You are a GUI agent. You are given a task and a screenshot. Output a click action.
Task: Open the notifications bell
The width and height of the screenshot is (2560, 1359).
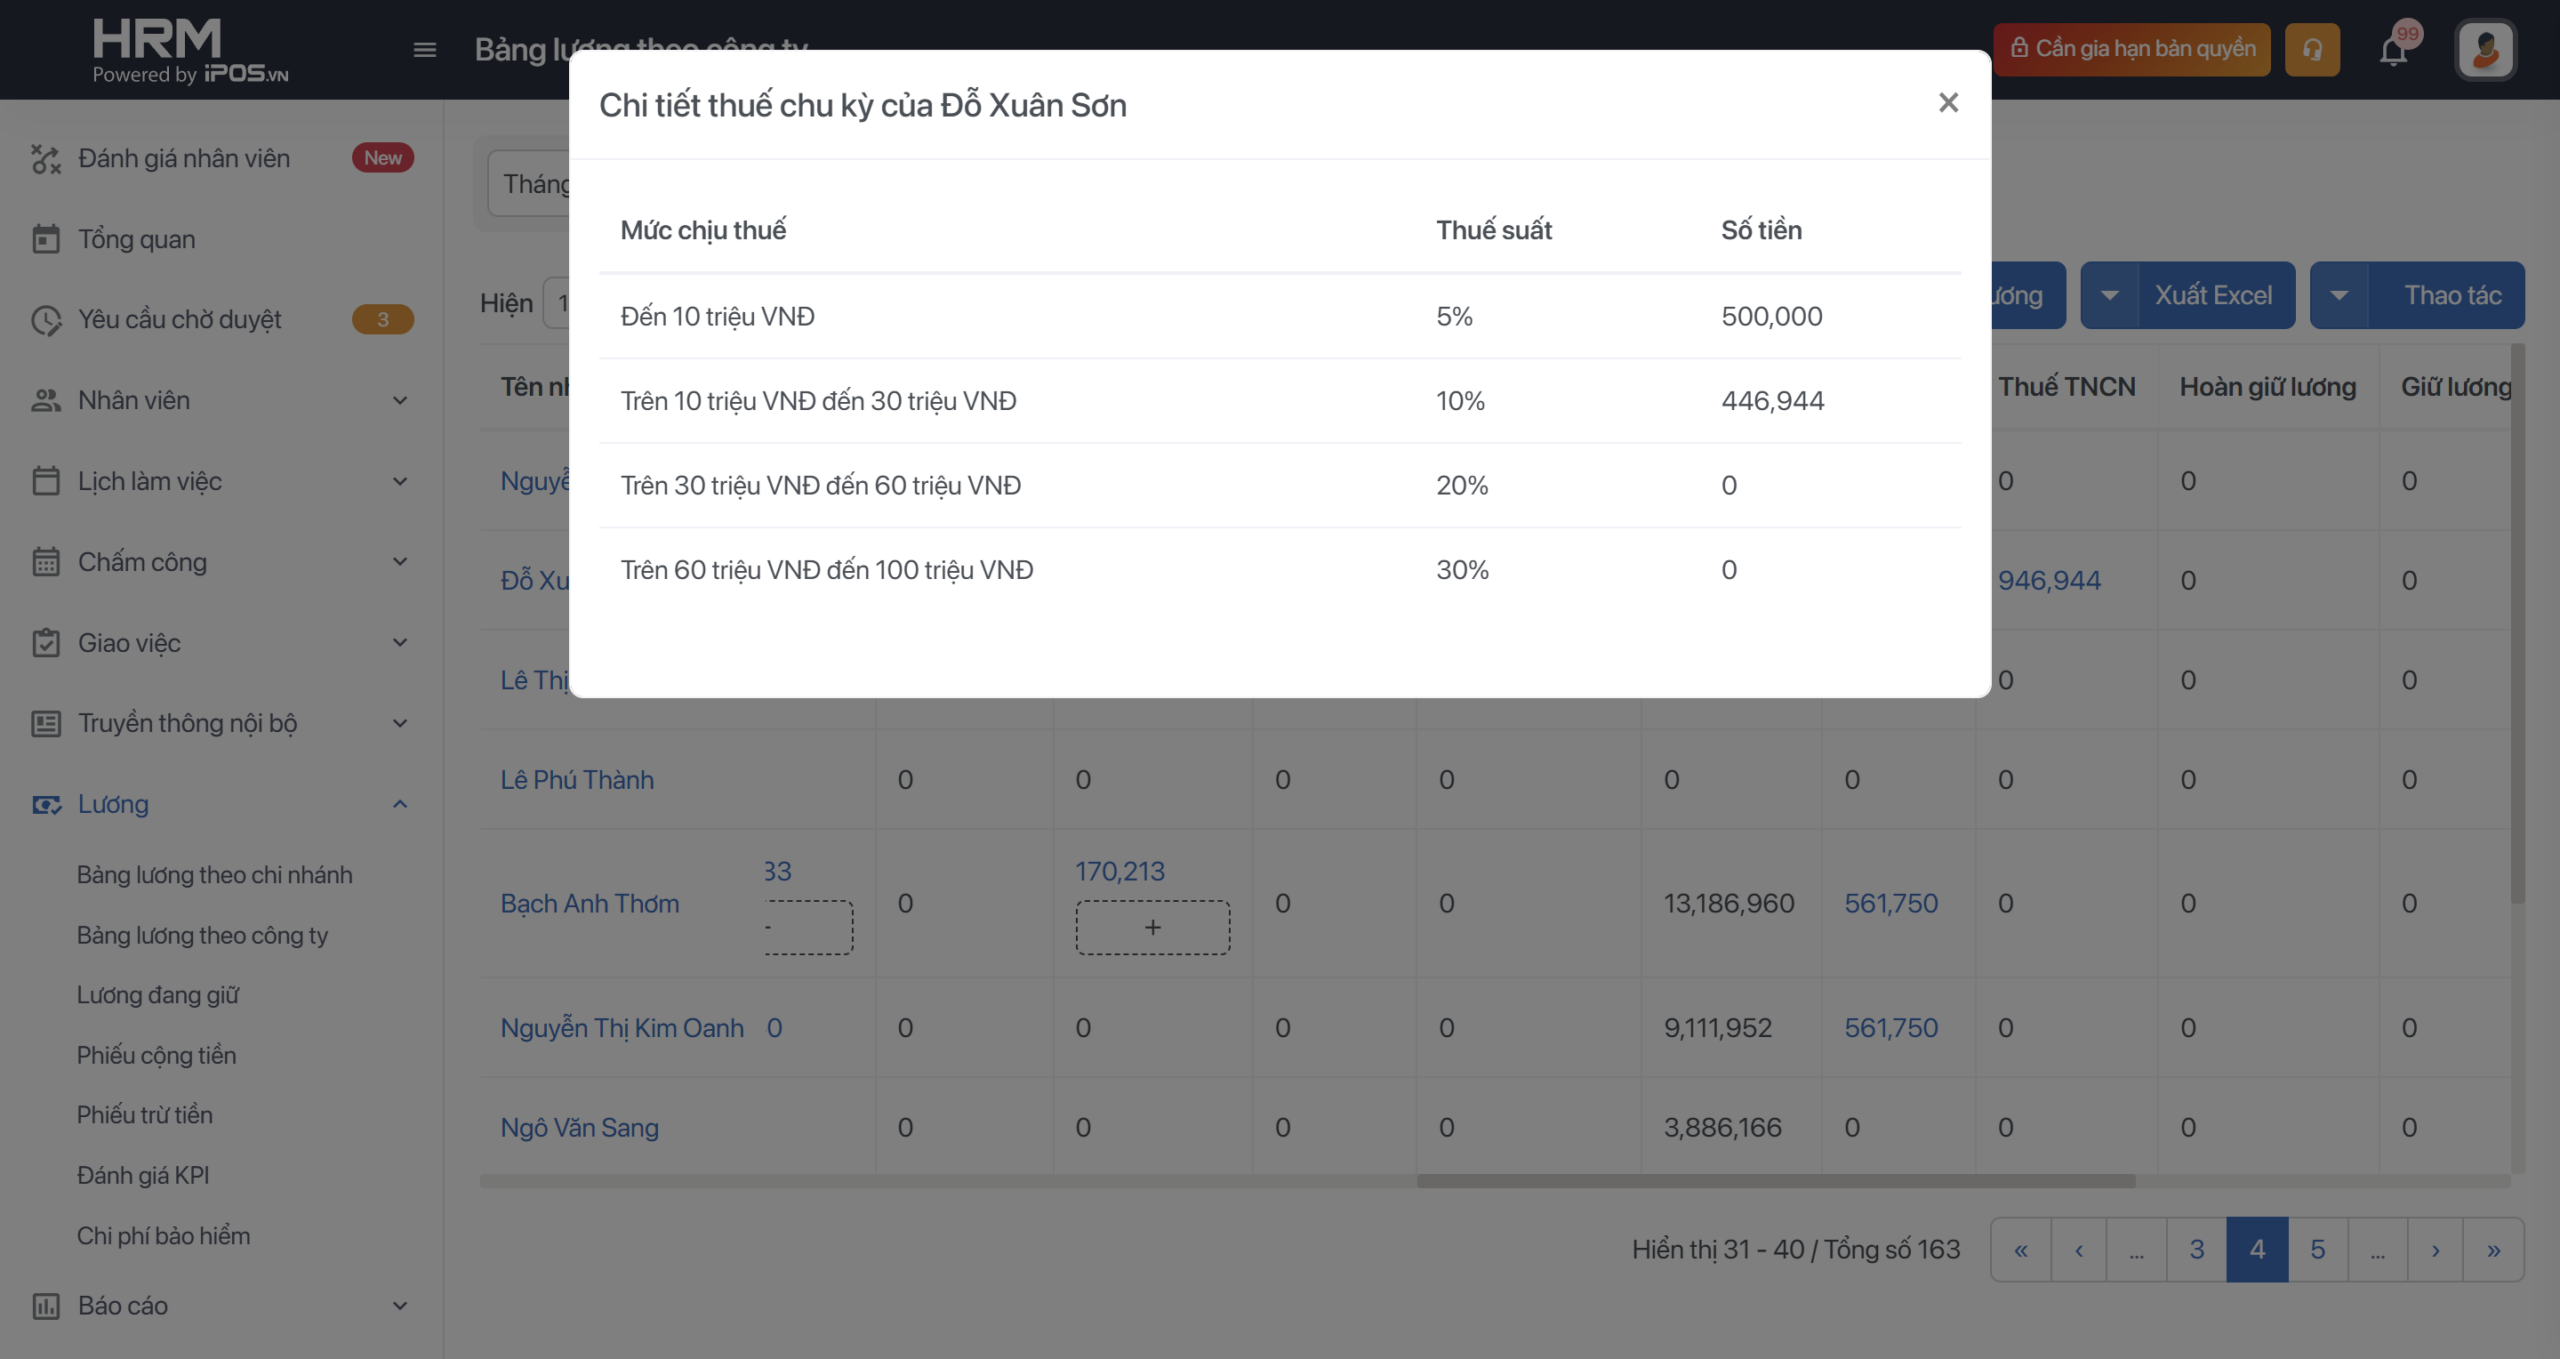click(x=2393, y=50)
